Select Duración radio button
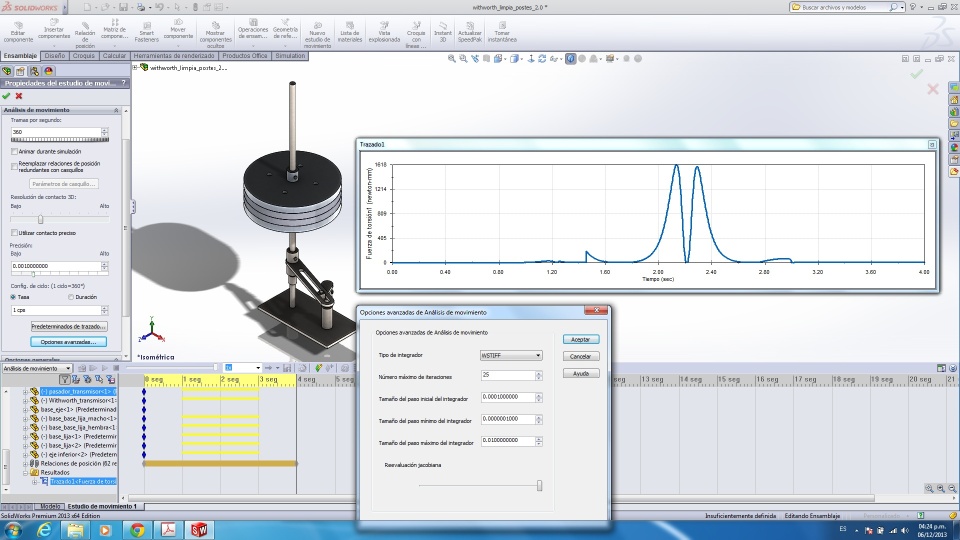 coord(71,297)
